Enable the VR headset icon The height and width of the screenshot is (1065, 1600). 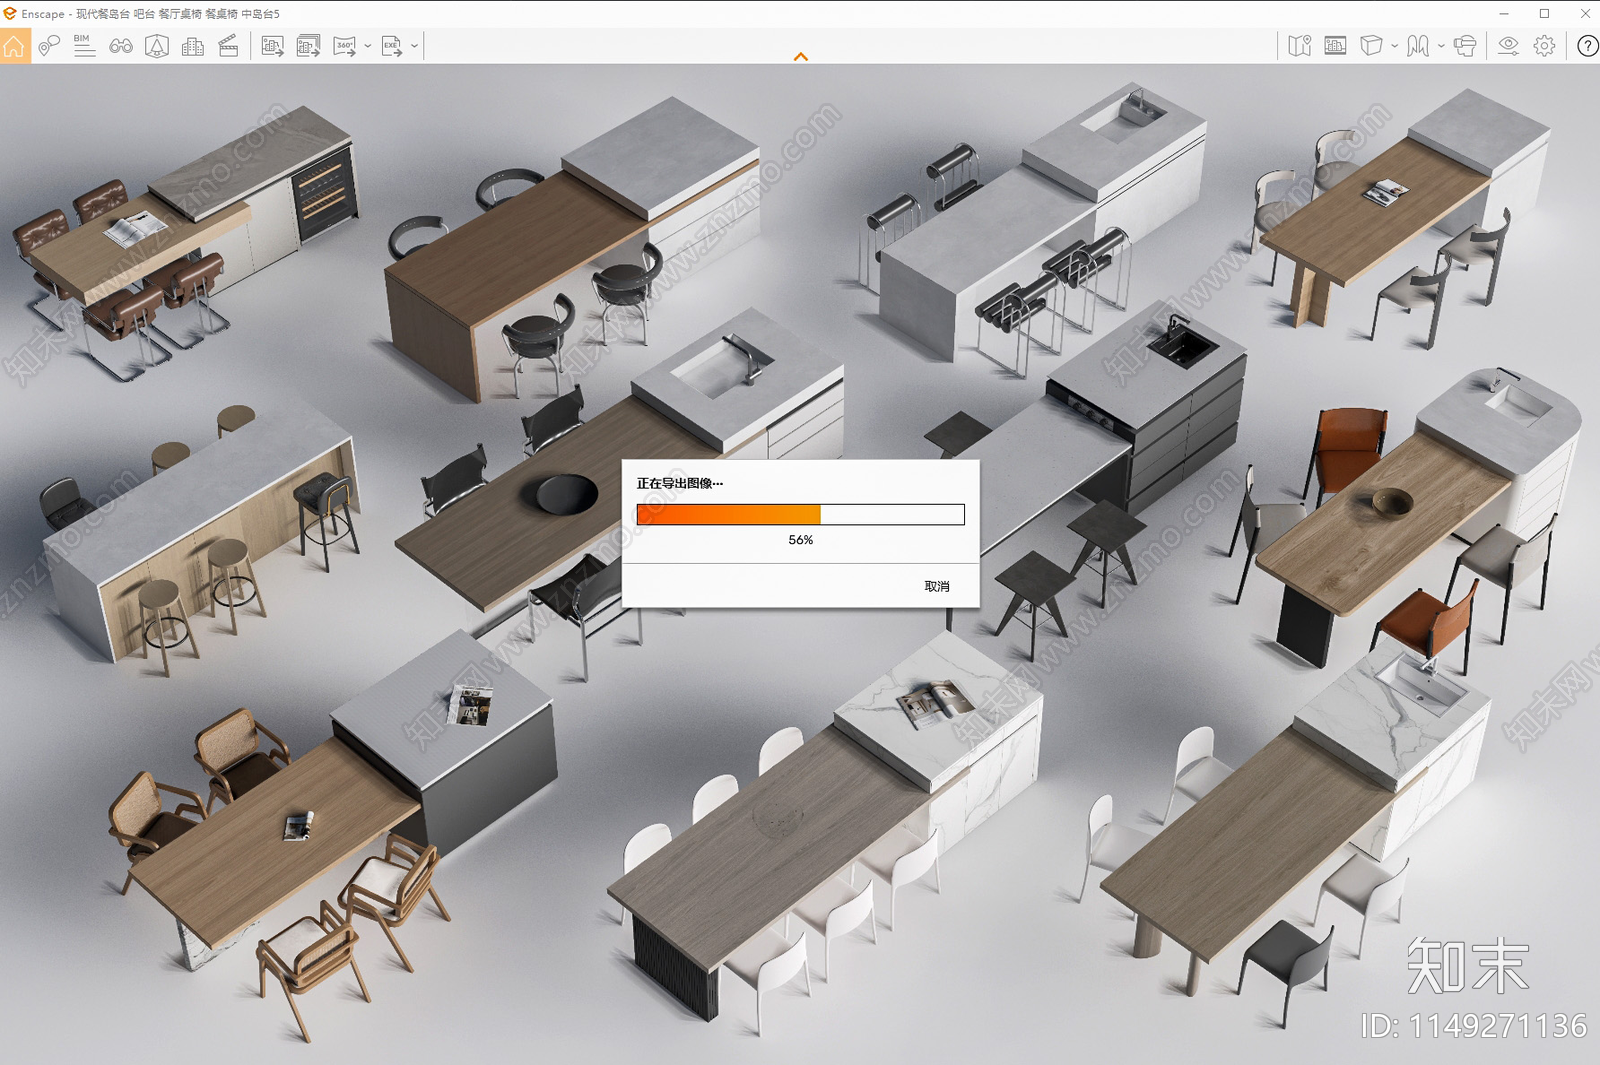click(x=1465, y=46)
